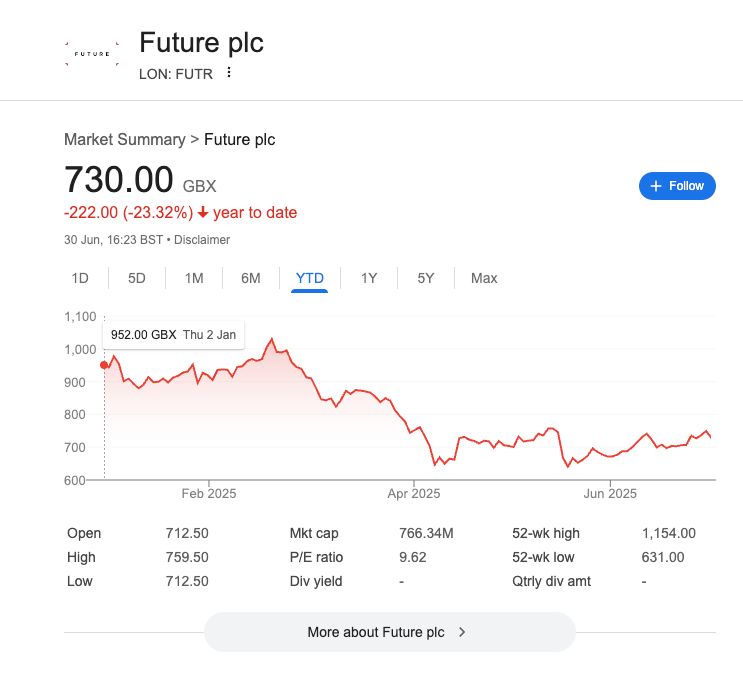Click the 952.00 GBX chart tooltip
The image size is (743, 684).
click(173, 335)
